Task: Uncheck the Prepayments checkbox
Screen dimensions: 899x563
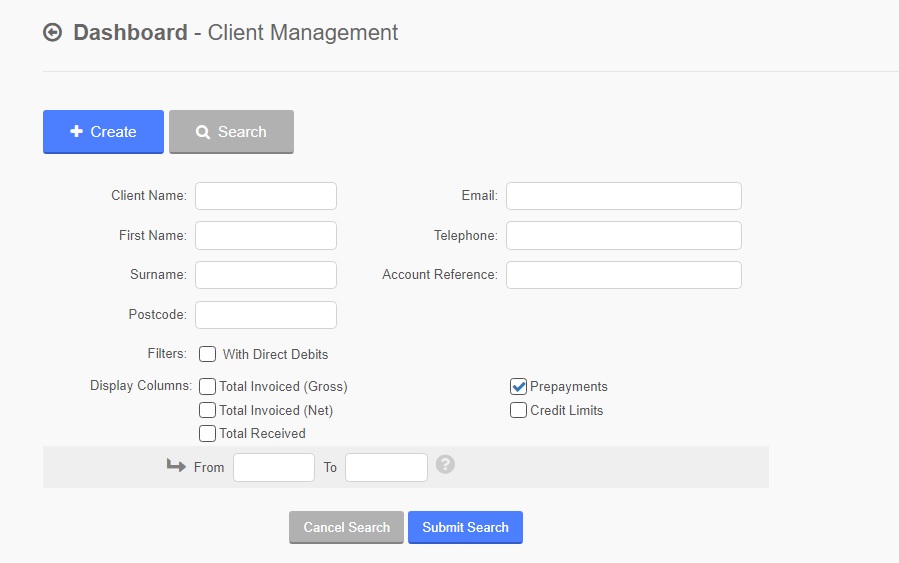Action: [518, 386]
